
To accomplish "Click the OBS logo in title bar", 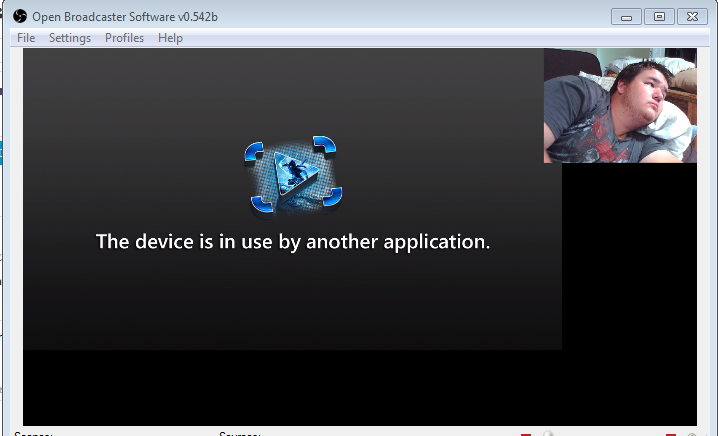I will click(x=20, y=16).
